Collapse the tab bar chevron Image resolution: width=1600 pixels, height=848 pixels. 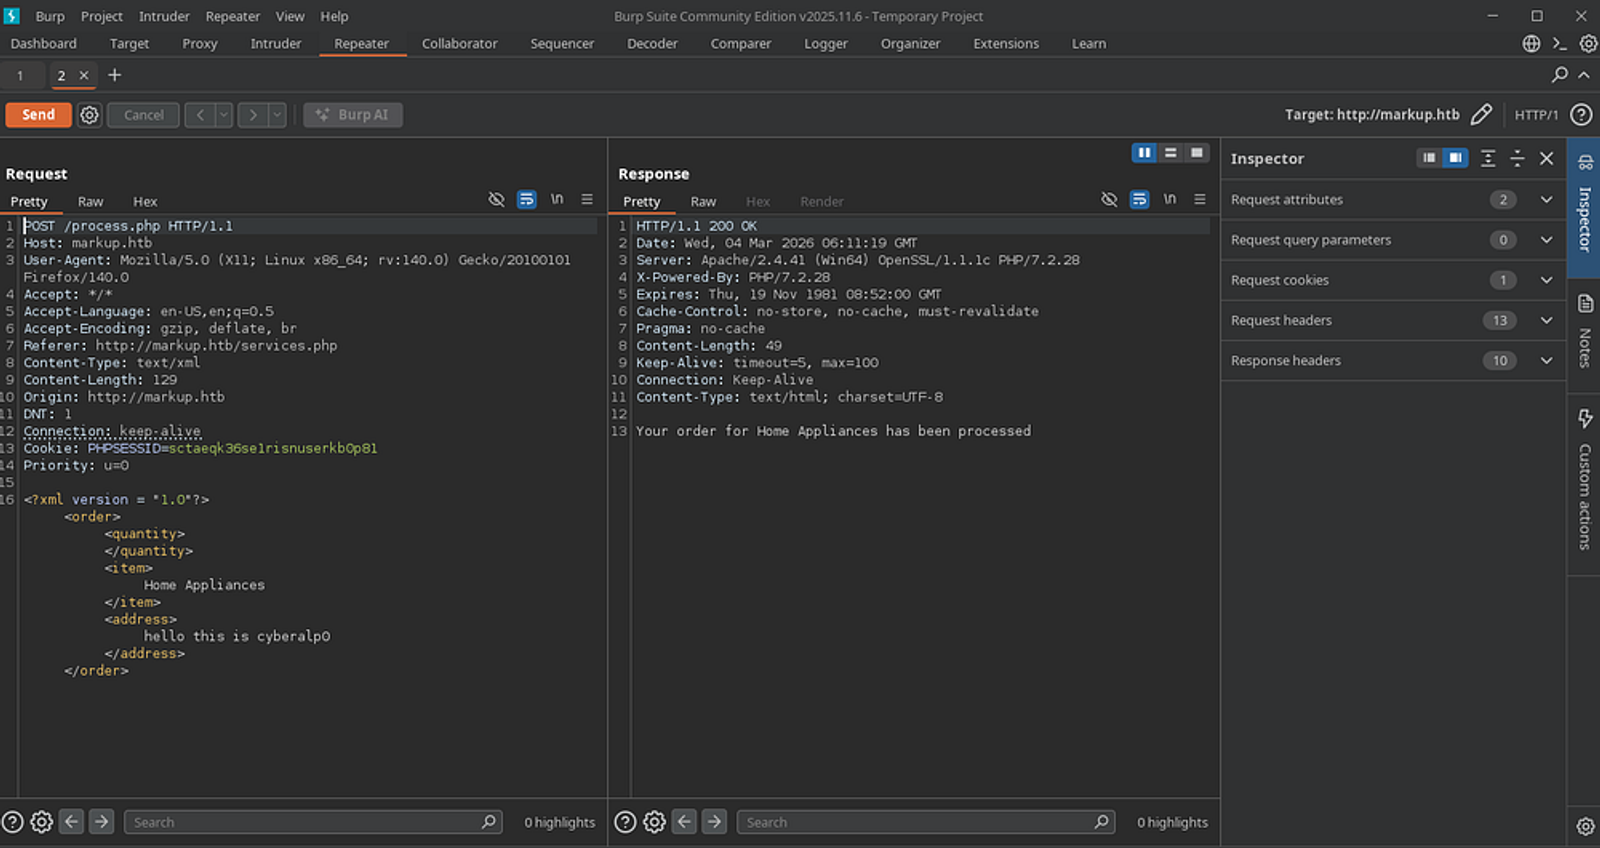[1584, 75]
